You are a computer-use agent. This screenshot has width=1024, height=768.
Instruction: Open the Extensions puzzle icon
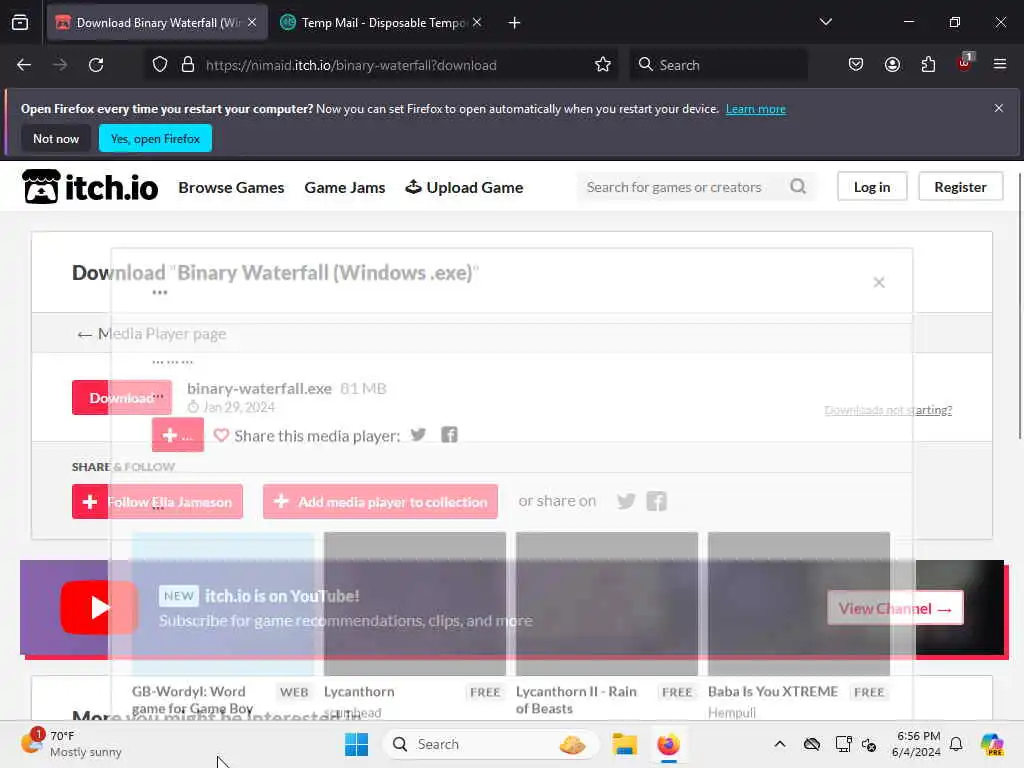928,65
